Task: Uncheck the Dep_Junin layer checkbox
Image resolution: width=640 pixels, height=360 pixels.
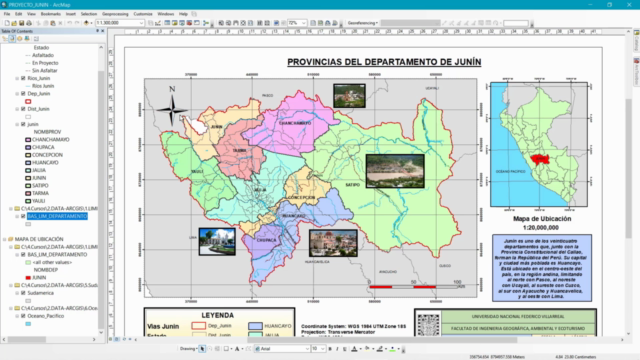Action: click(x=23, y=93)
